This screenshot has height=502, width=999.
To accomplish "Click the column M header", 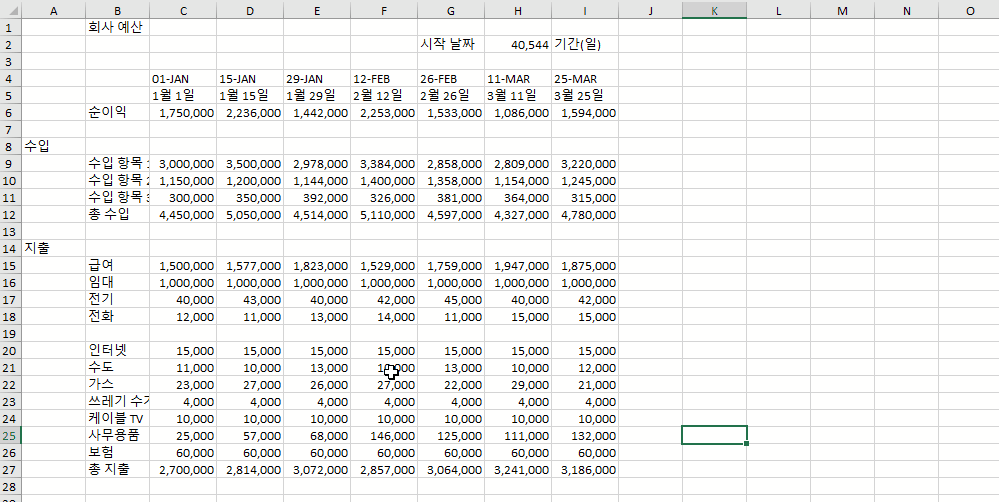I will click(x=842, y=10).
